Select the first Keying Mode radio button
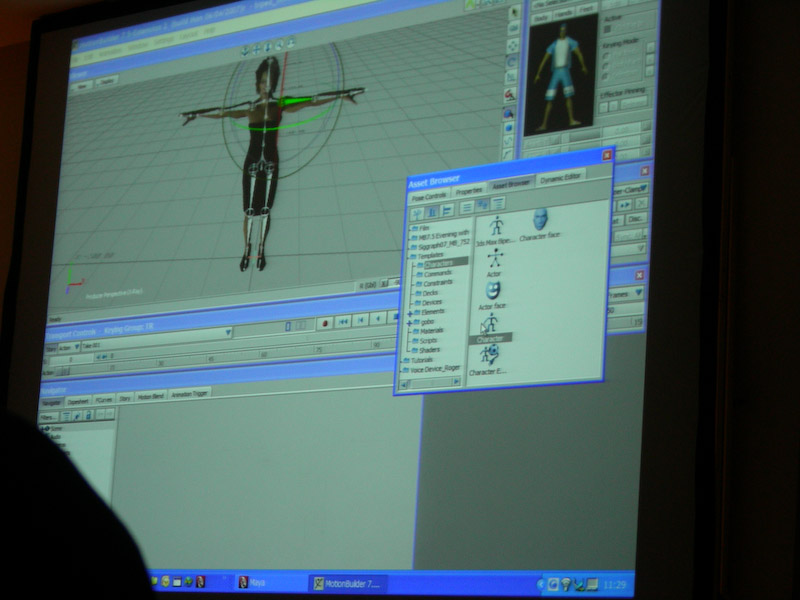Image resolution: width=800 pixels, height=600 pixels. point(606,56)
